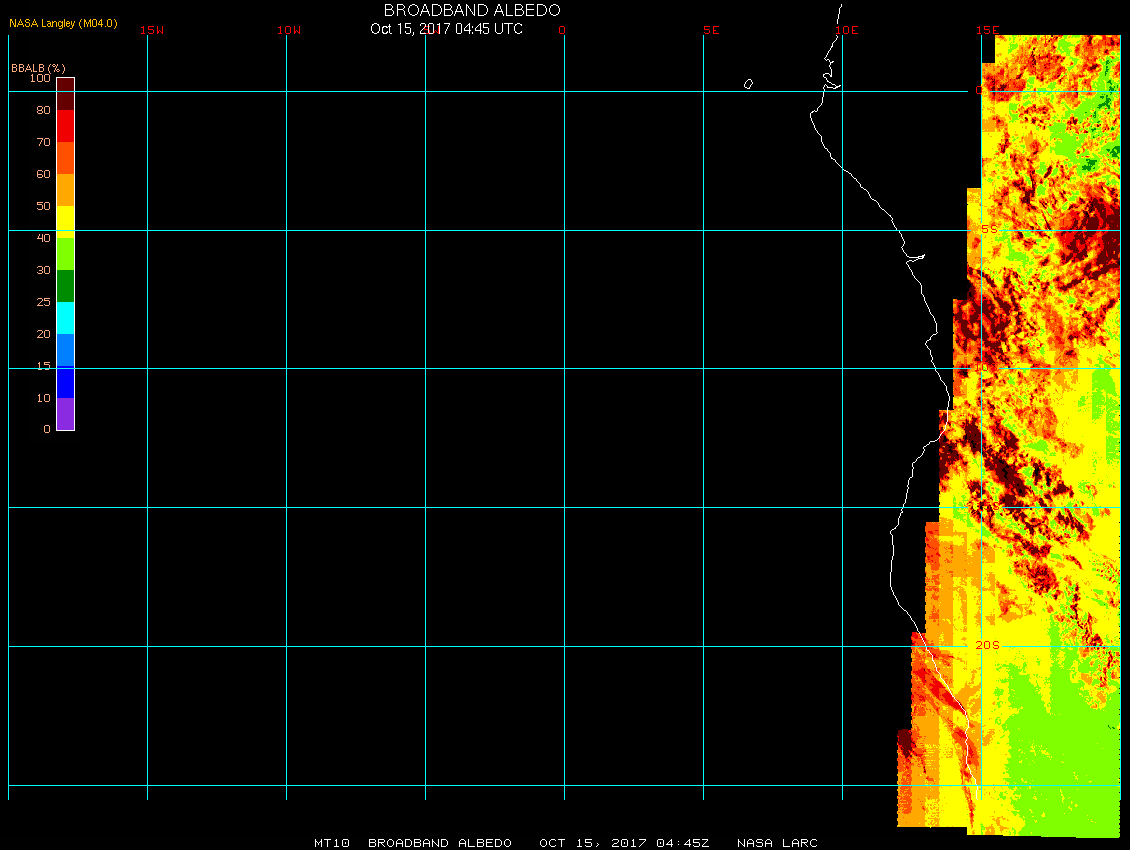Click the 10W longitude label

pos(289,30)
